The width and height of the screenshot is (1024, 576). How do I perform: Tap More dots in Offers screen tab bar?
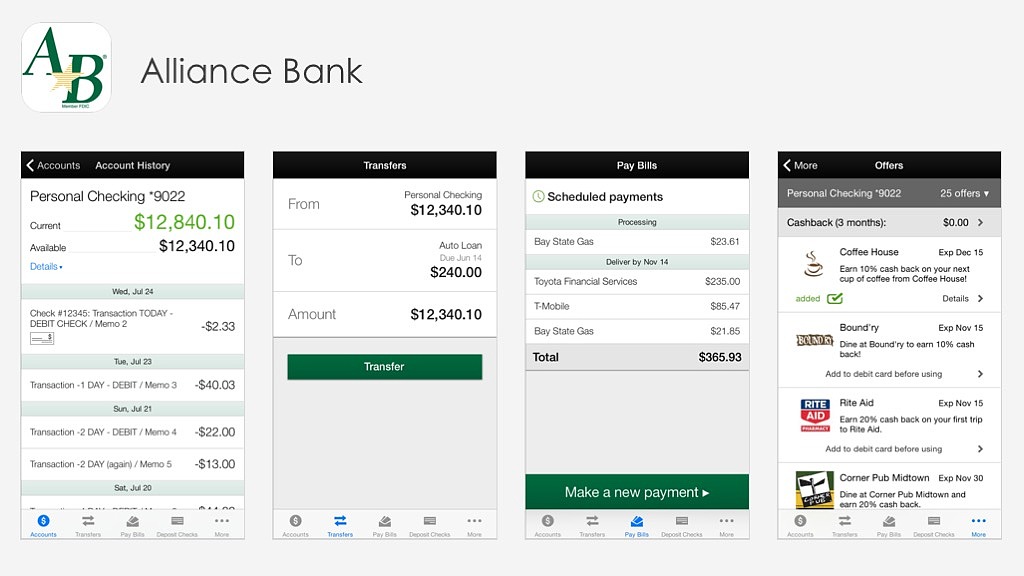(x=978, y=520)
